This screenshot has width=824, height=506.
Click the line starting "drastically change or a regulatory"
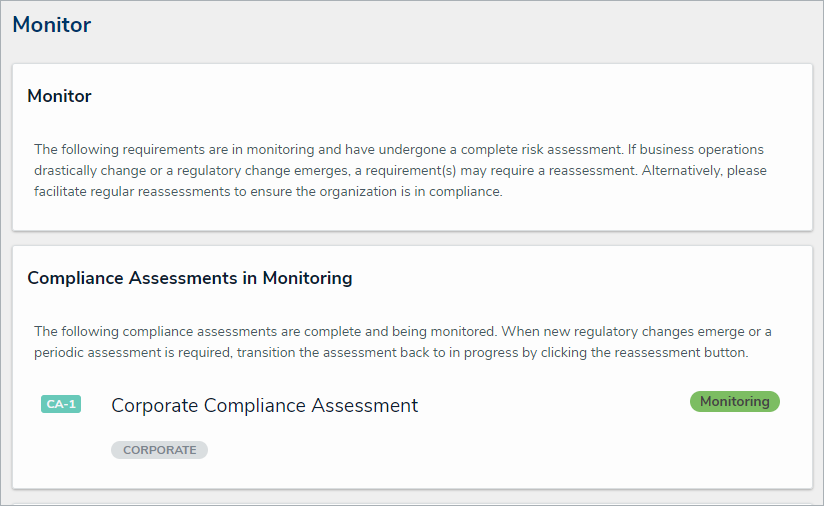point(400,170)
